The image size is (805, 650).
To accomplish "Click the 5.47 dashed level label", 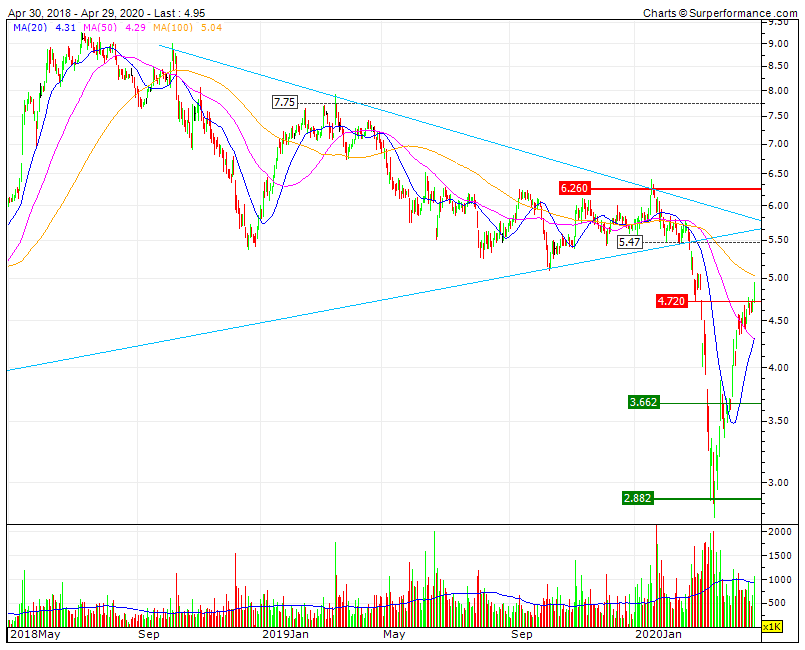I will coord(630,242).
